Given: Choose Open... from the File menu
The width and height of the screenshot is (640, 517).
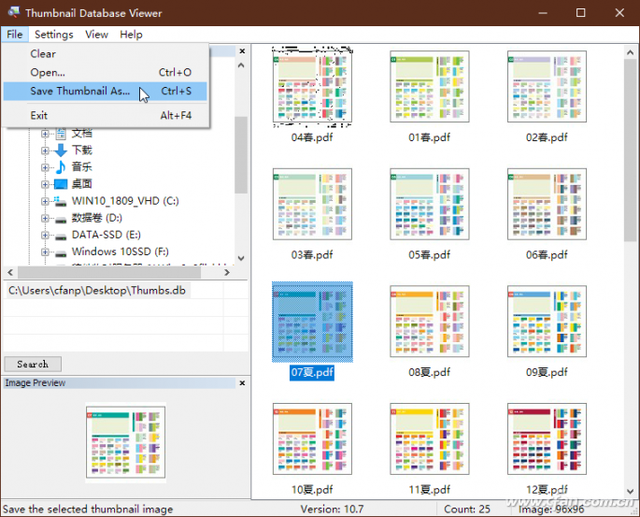Looking at the screenshot, I should point(105,72).
